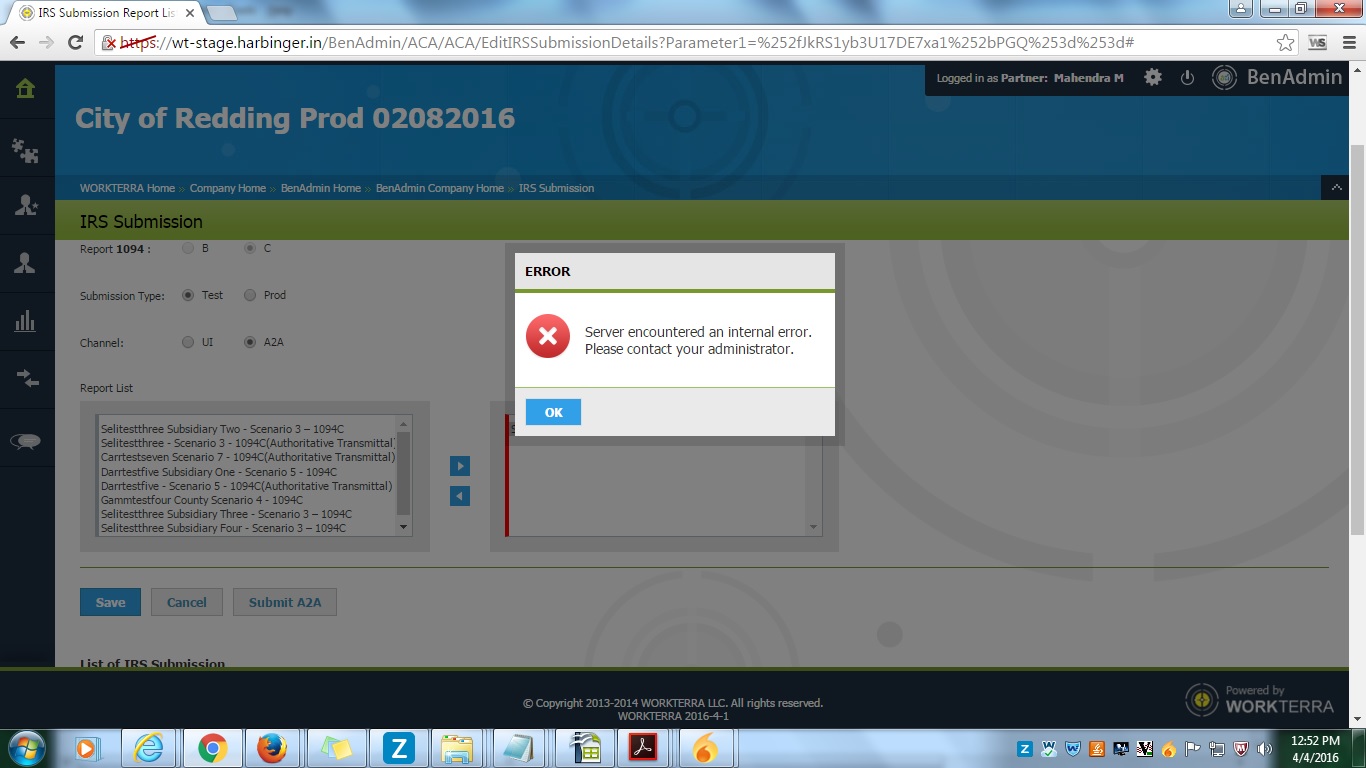Open the transfer arrows sidebar icon
This screenshot has width=1366, height=768.
[26, 378]
